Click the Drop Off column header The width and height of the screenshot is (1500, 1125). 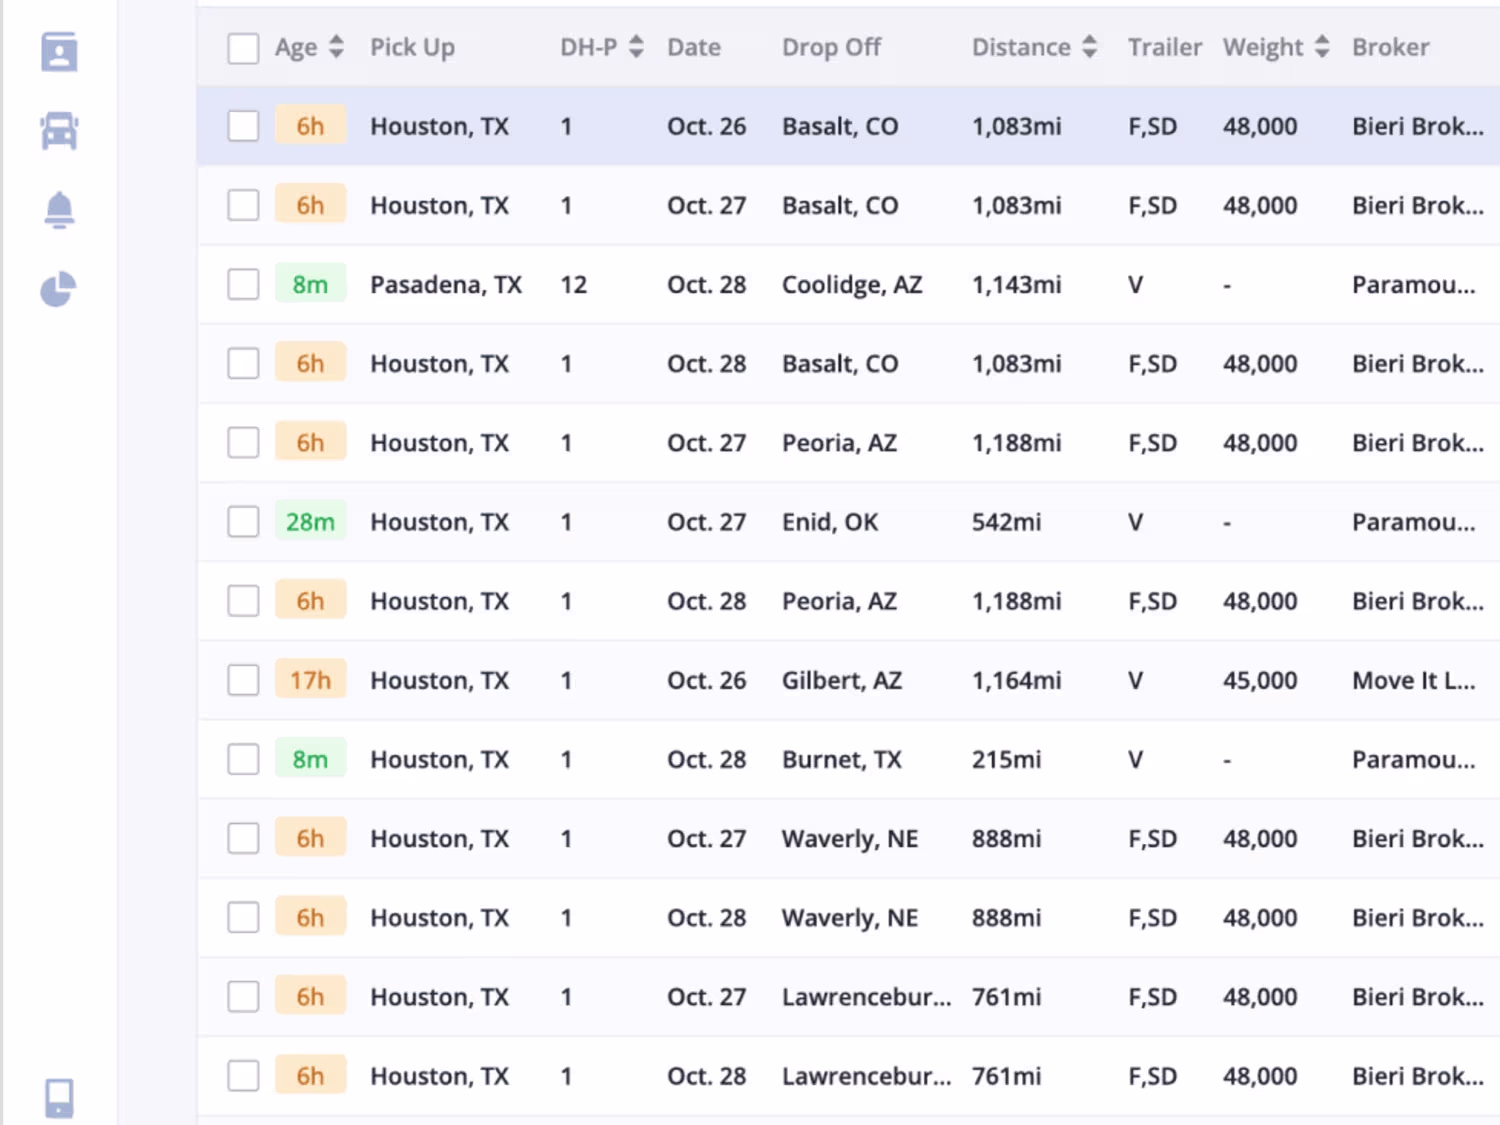pyautogui.click(x=831, y=47)
